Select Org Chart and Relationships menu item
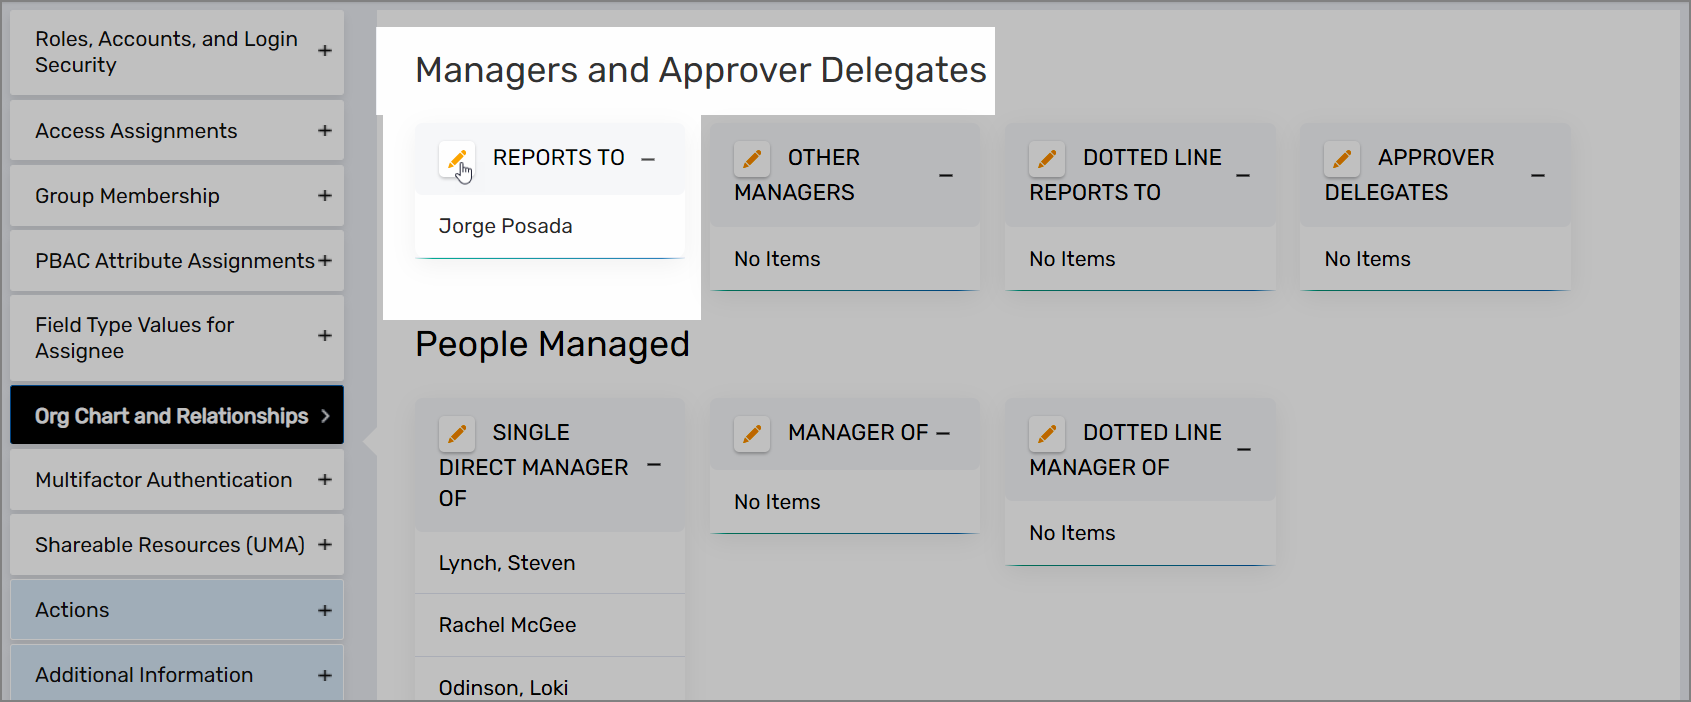1691x702 pixels. point(176,416)
